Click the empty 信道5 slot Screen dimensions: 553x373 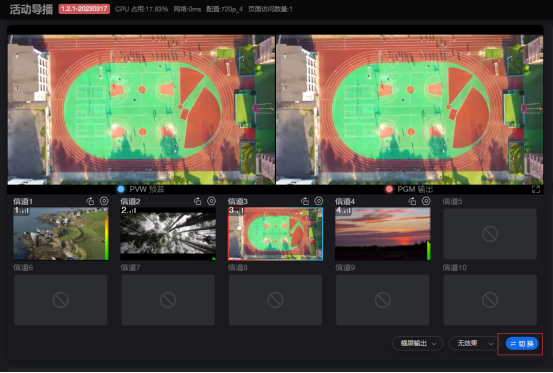point(490,234)
